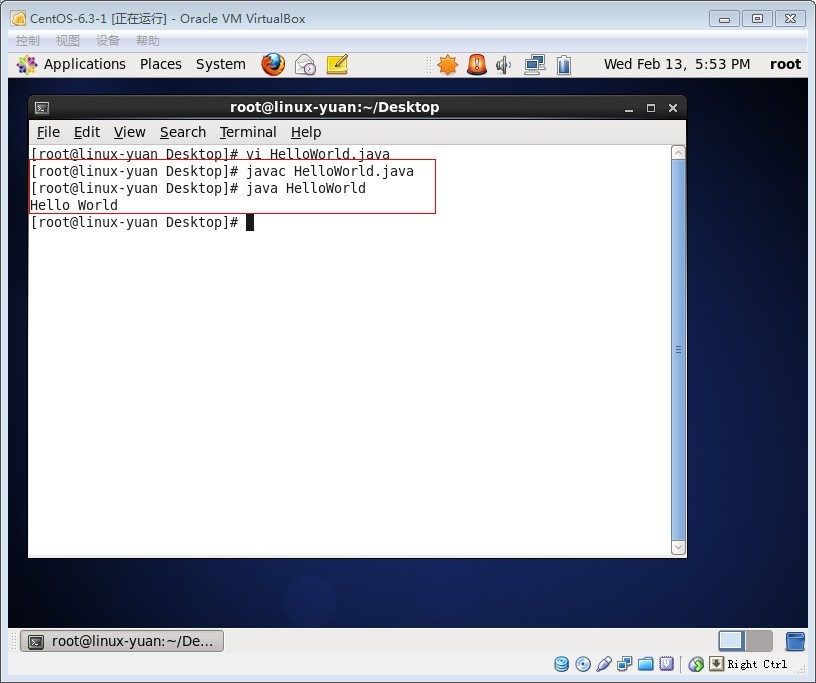
Task: Launch Firefox from the top panel
Action: [273, 64]
